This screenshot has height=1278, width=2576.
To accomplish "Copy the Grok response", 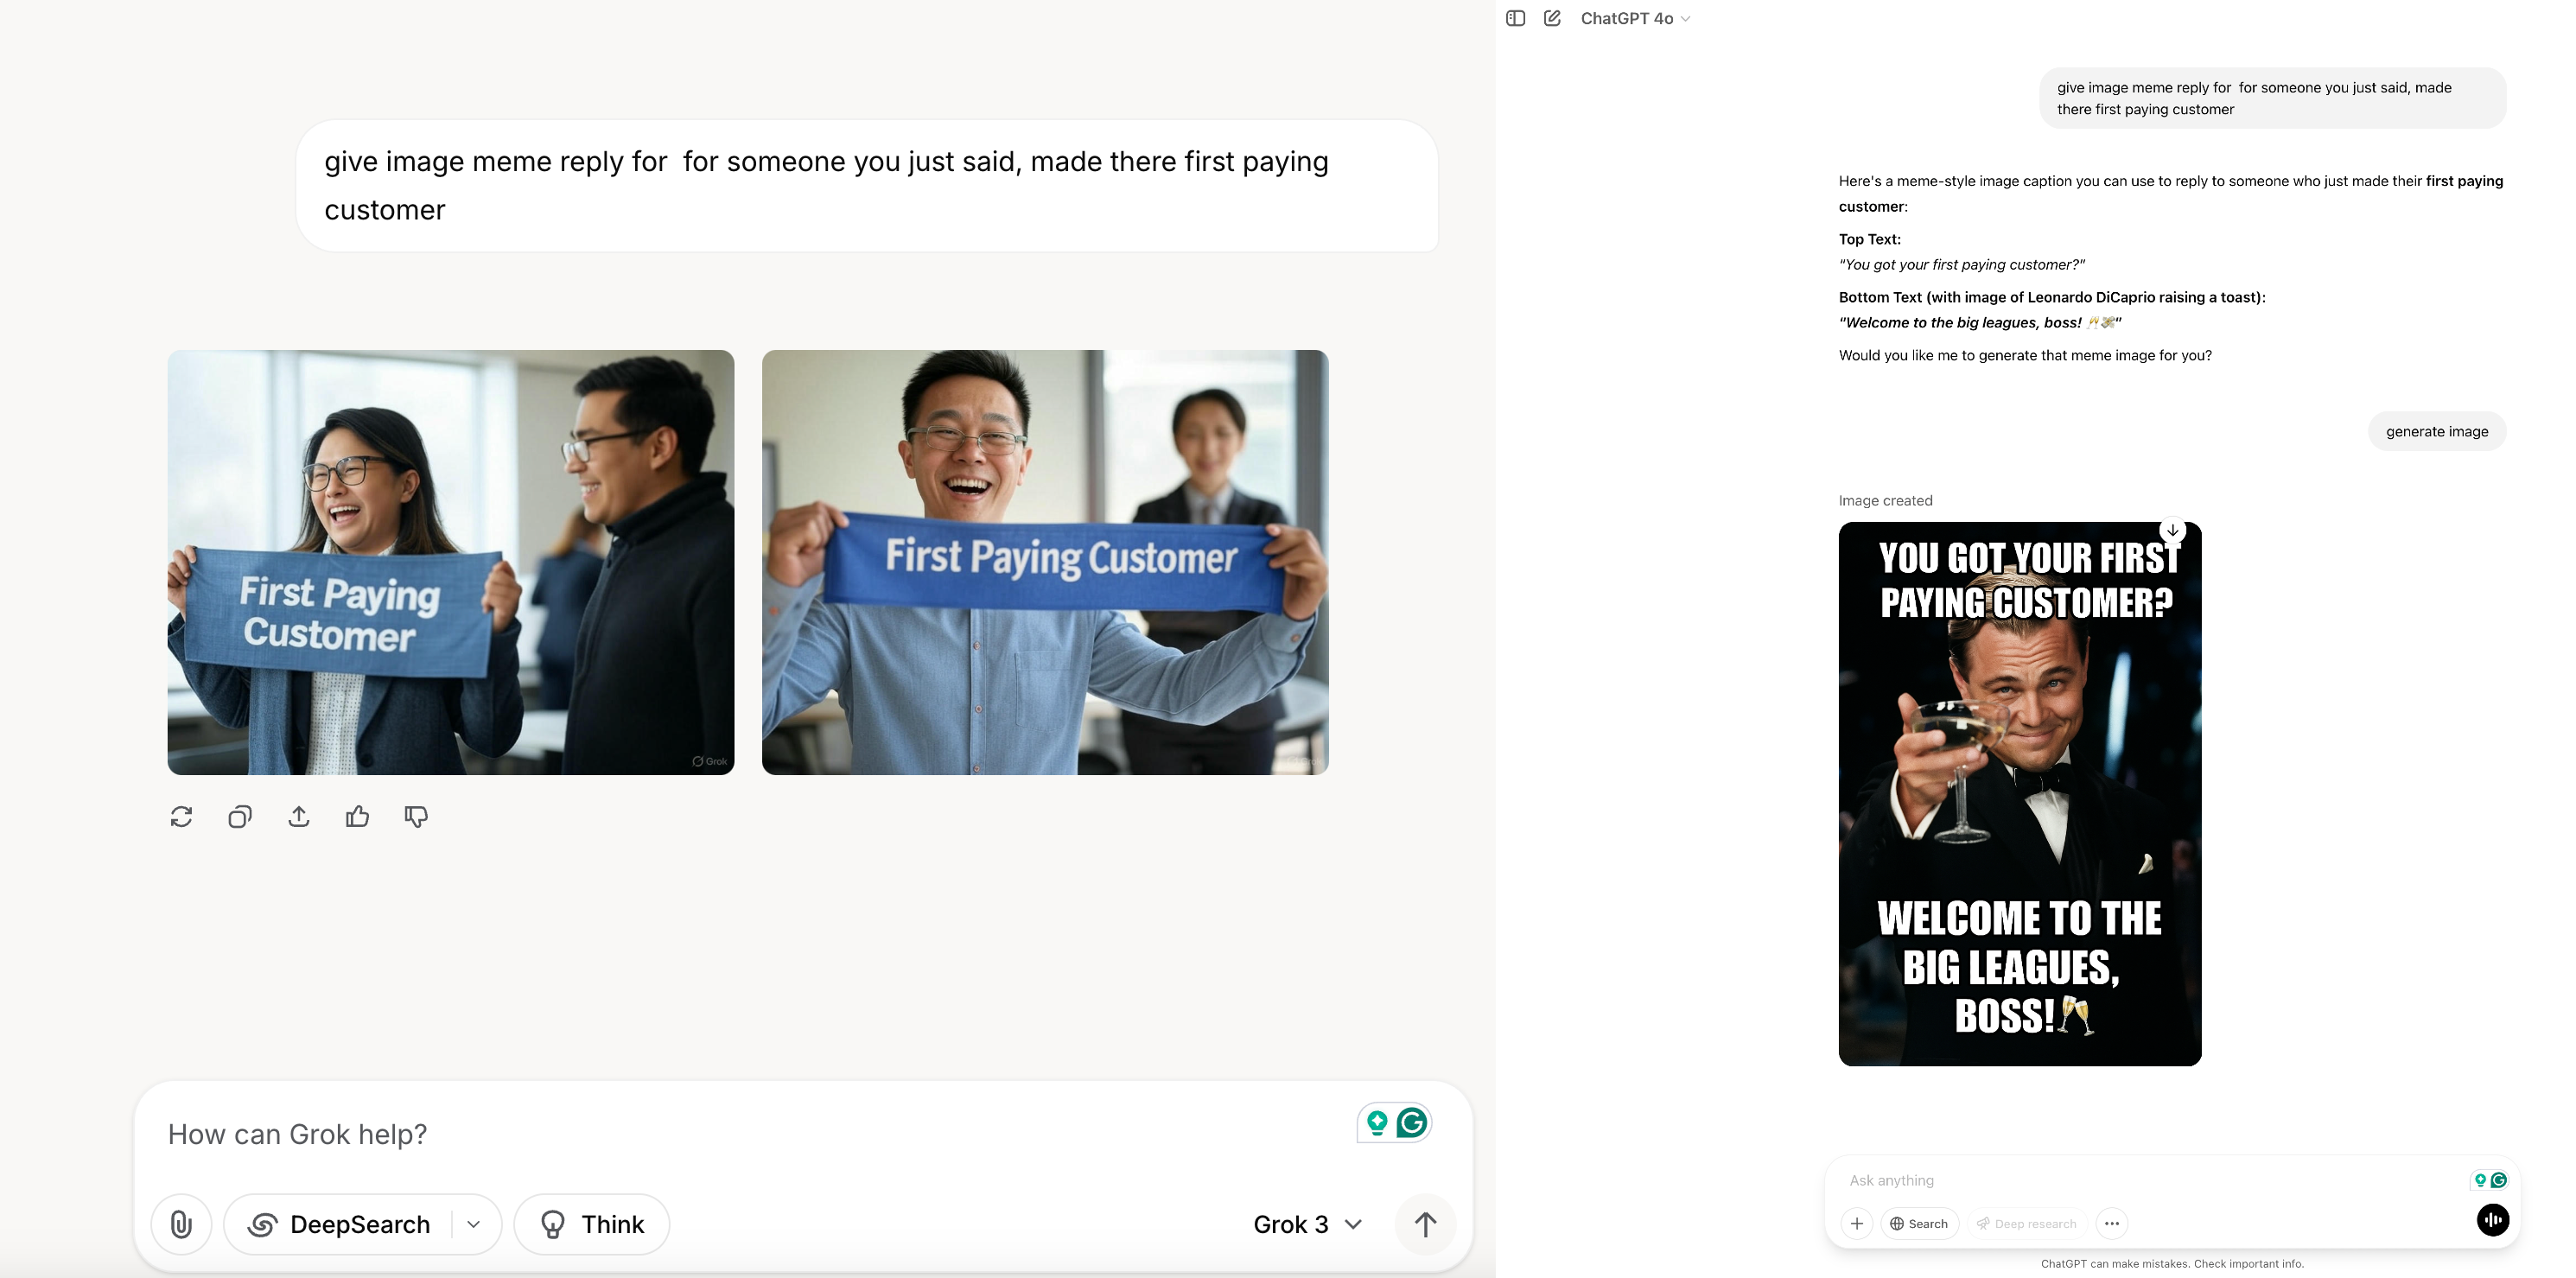I will click(240, 817).
